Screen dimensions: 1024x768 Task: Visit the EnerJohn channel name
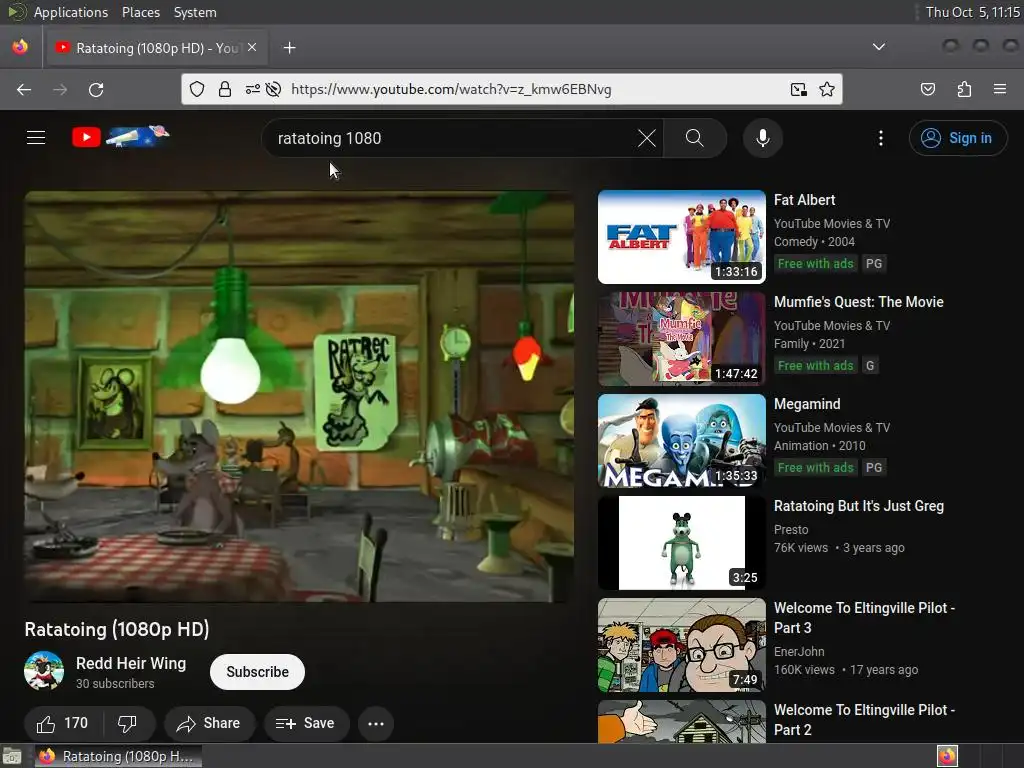[799, 651]
